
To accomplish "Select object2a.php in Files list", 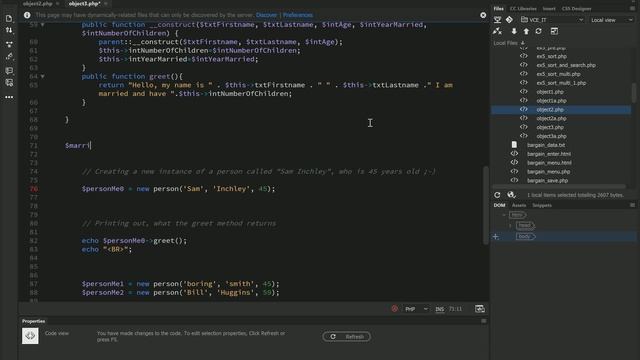I will [x=551, y=118].
